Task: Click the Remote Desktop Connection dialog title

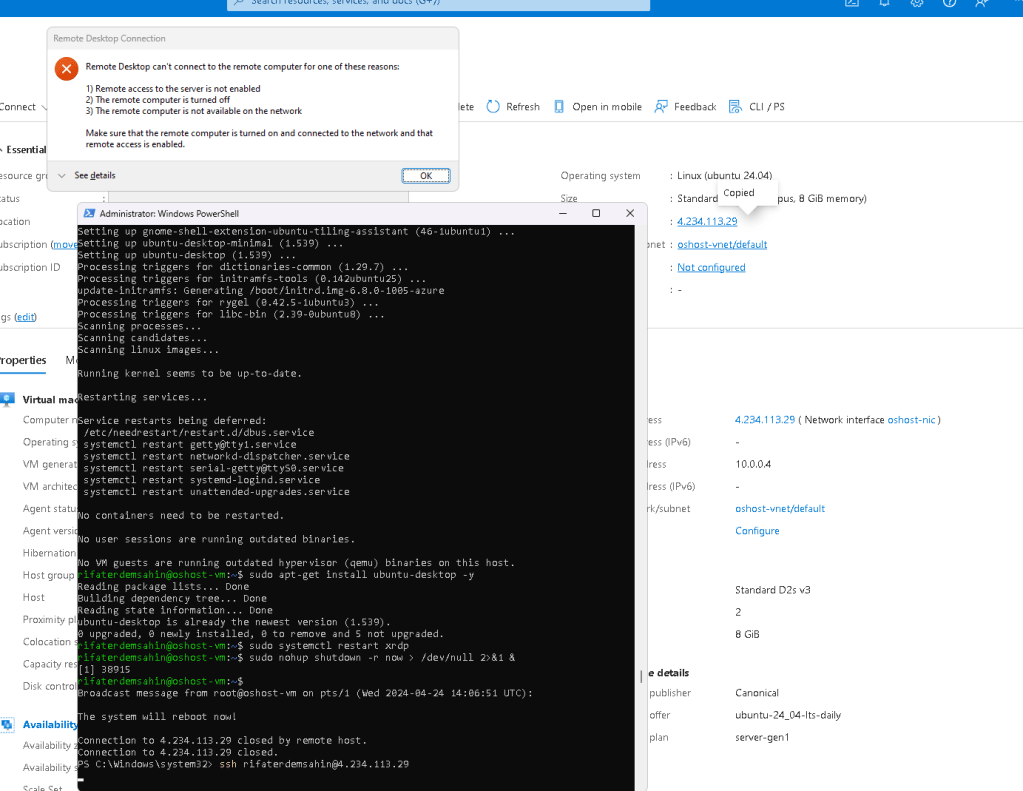Action: 110,39
